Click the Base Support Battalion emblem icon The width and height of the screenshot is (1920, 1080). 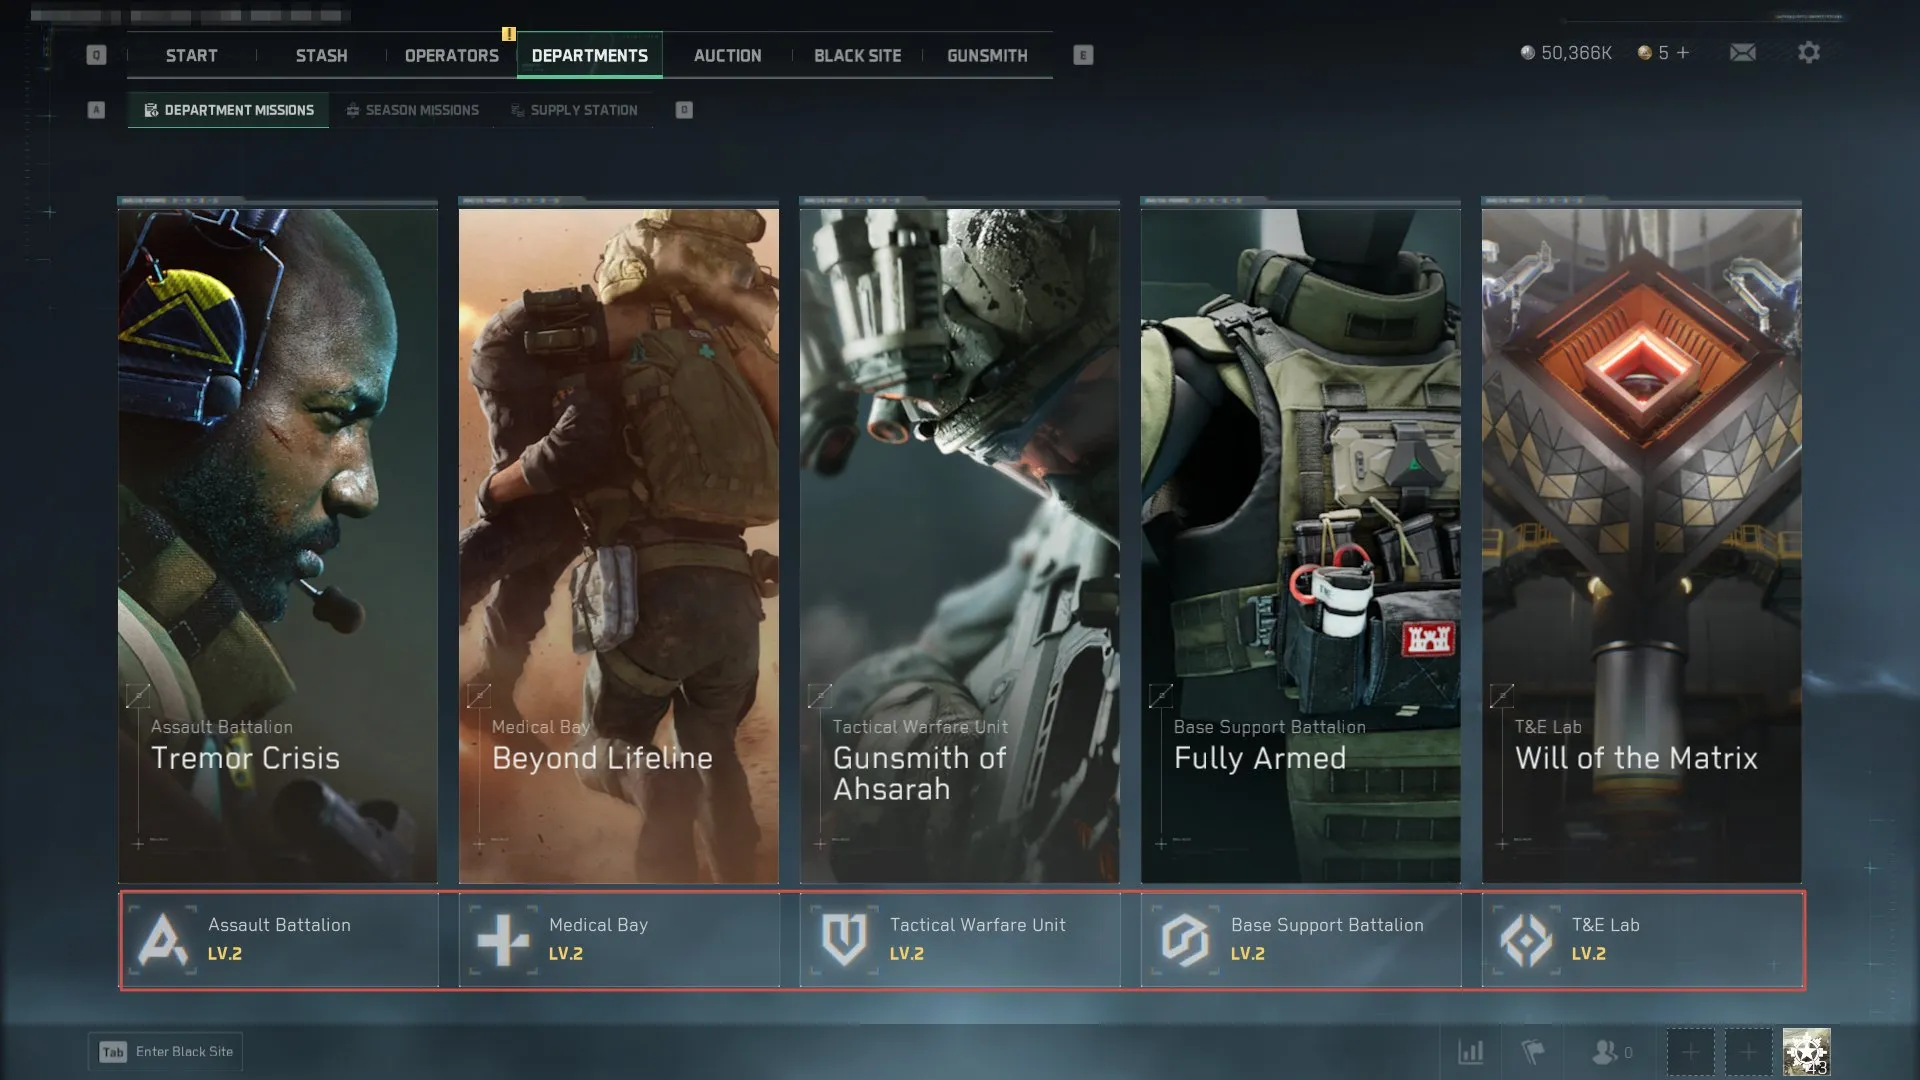point(1185,940)
